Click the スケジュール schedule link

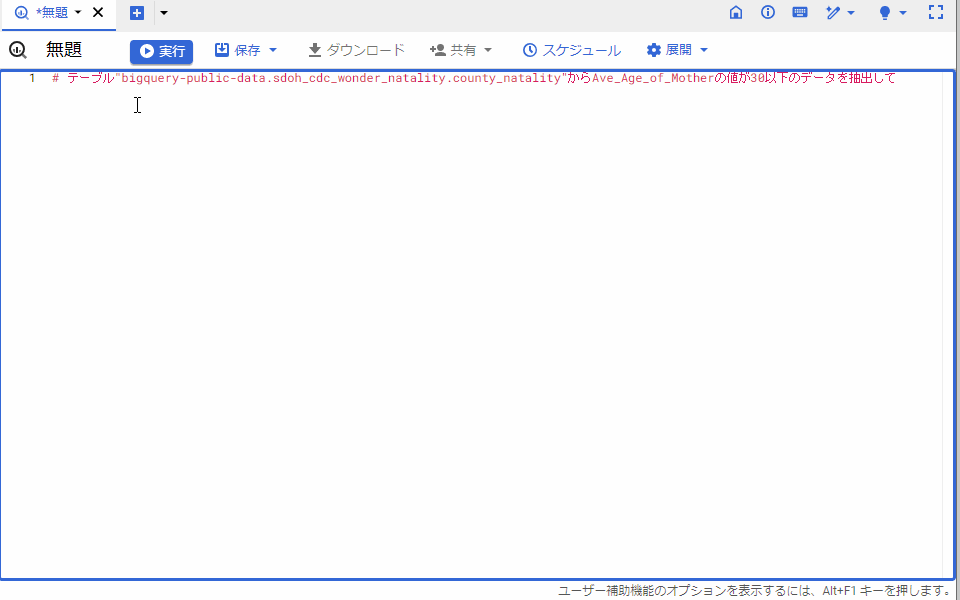tap(570, 49)
